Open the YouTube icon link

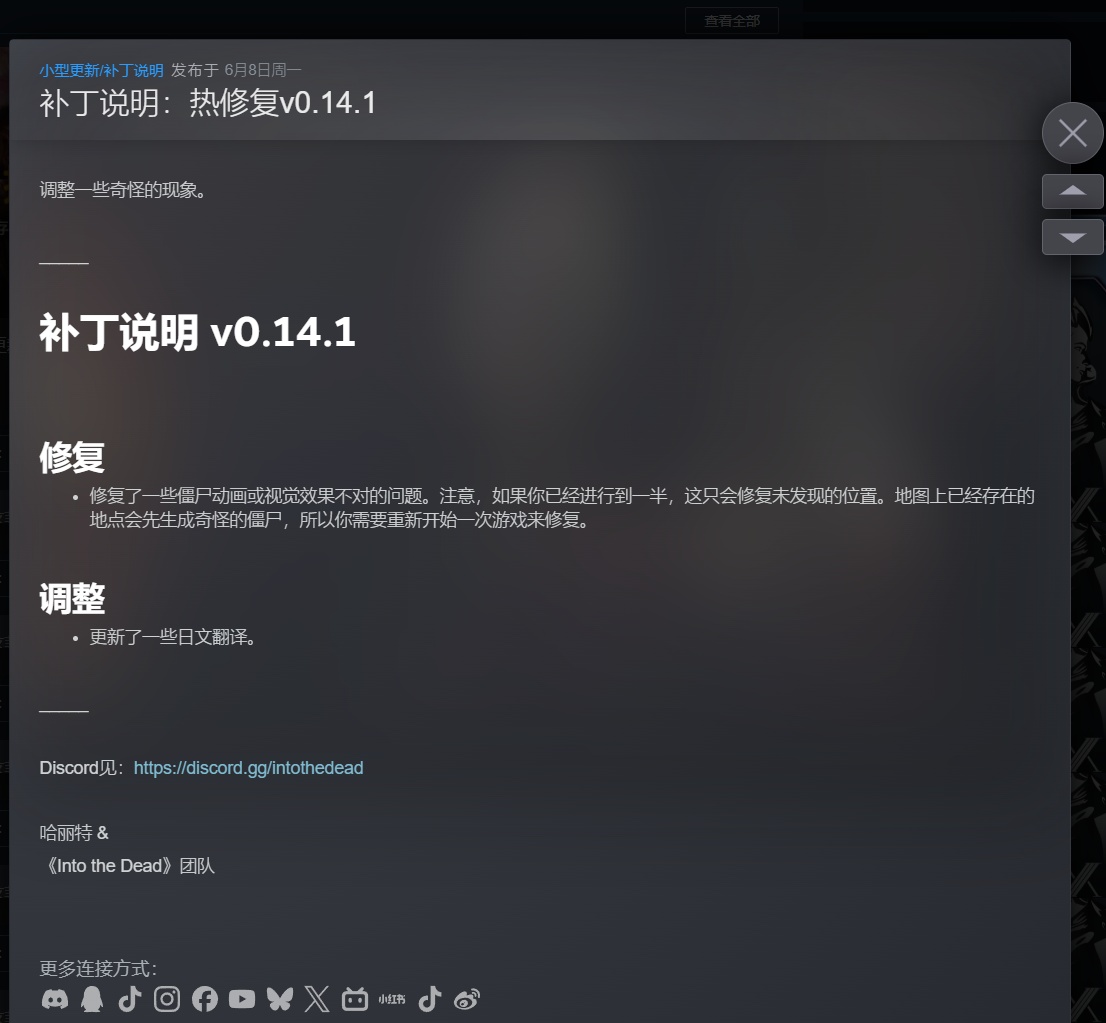pyautogui.click(x=242, y=999)
